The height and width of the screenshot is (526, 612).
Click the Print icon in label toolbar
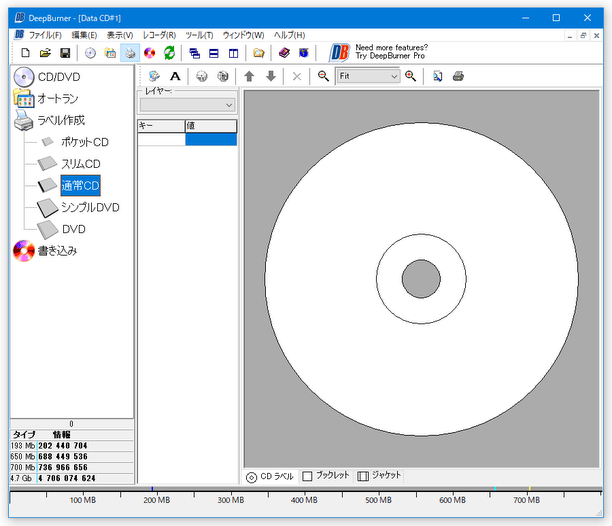pyautogui.click(x=458, y=76)
